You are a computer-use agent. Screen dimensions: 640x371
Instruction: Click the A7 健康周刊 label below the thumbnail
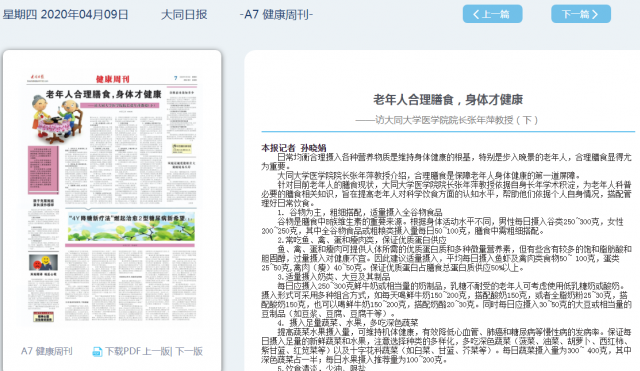click(x=47, y=351)
